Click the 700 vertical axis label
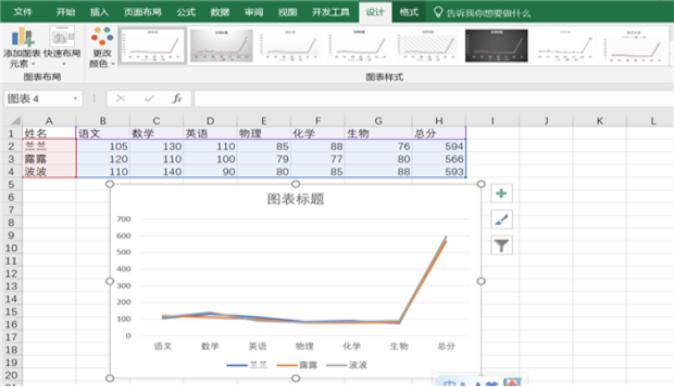 click(124, 219)
